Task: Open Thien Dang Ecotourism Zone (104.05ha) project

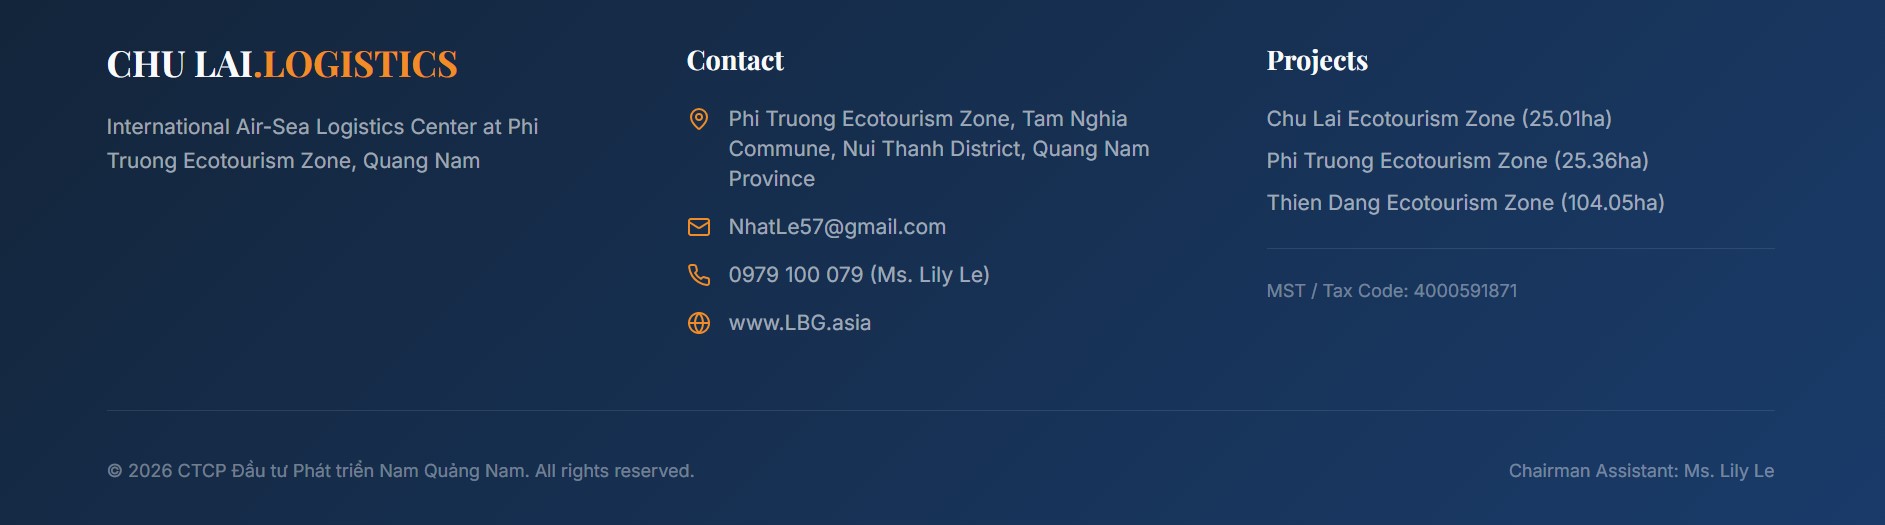Action: click(x=1465, y=203)
